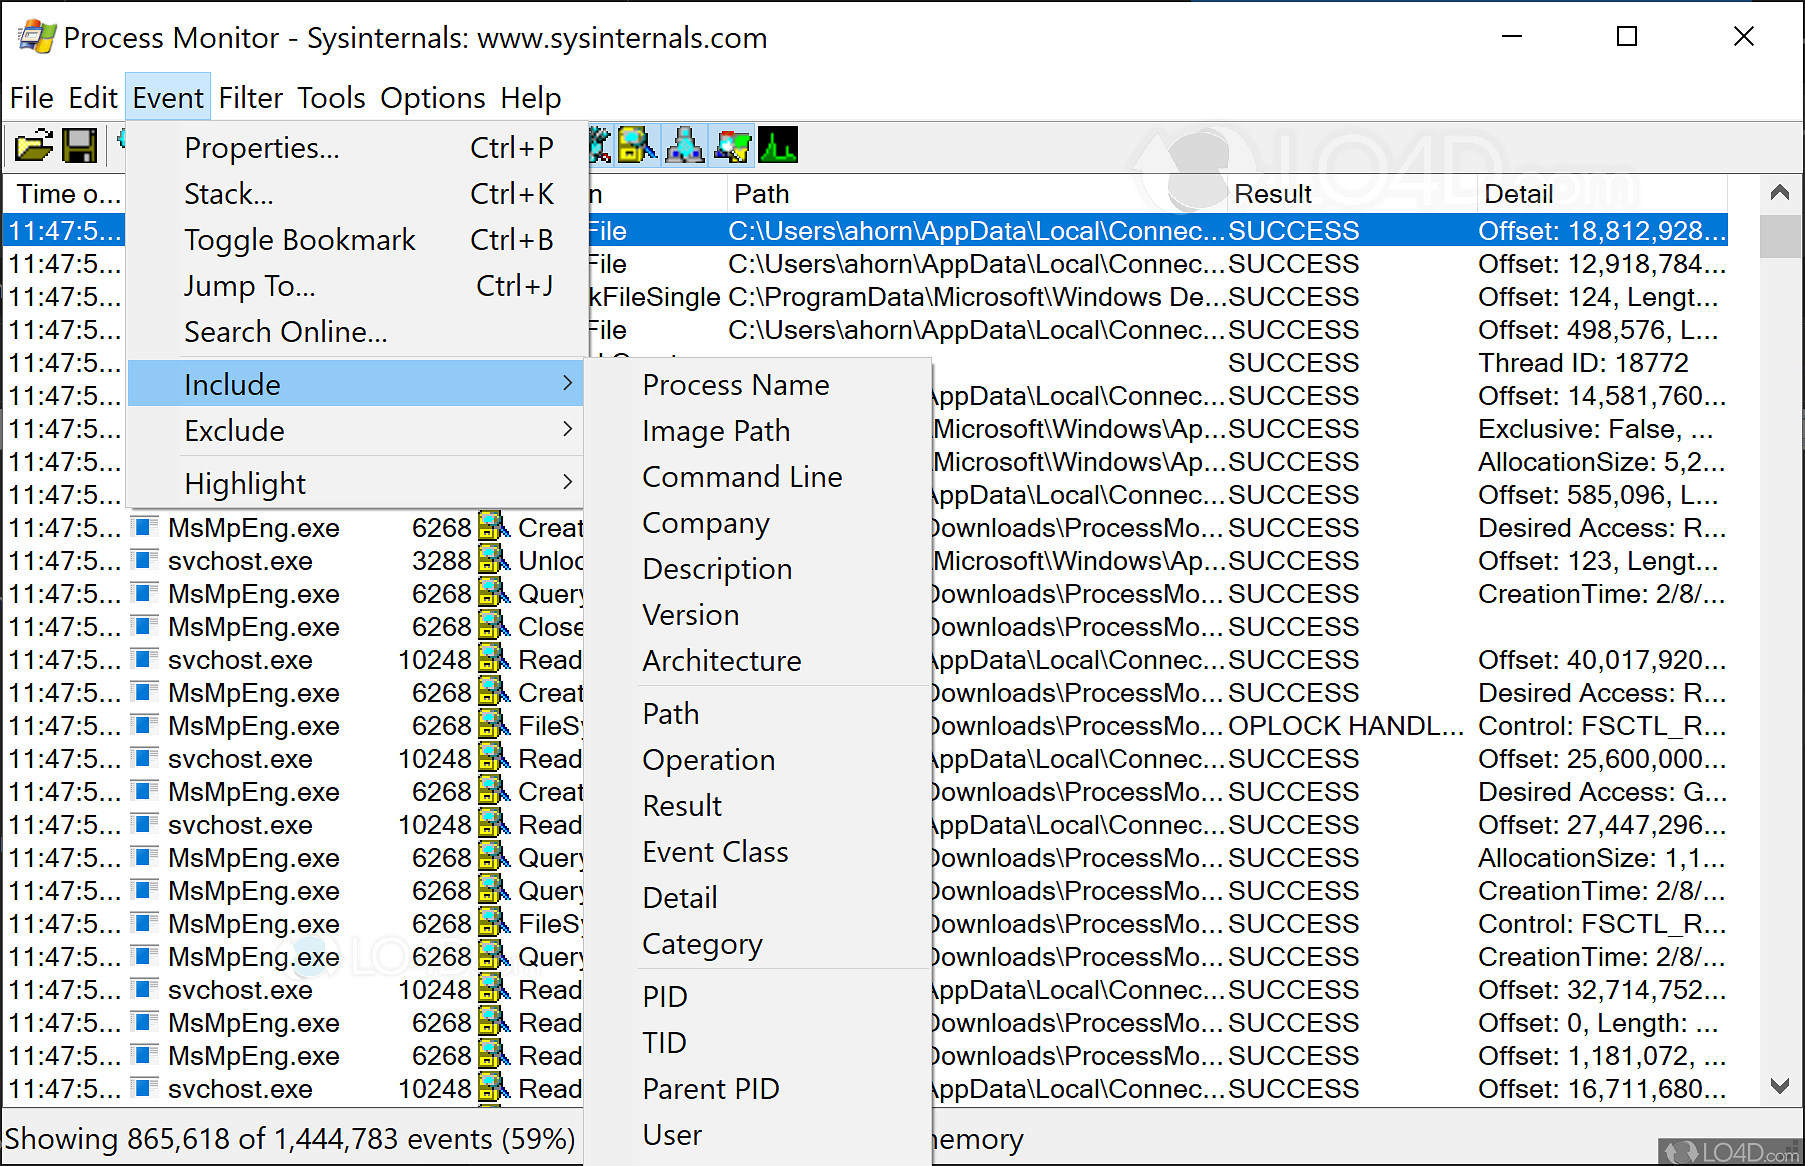The width and height of the screenshot is (1805, 1166).
Task: Include by Description
Action: [x=758, y=569]
